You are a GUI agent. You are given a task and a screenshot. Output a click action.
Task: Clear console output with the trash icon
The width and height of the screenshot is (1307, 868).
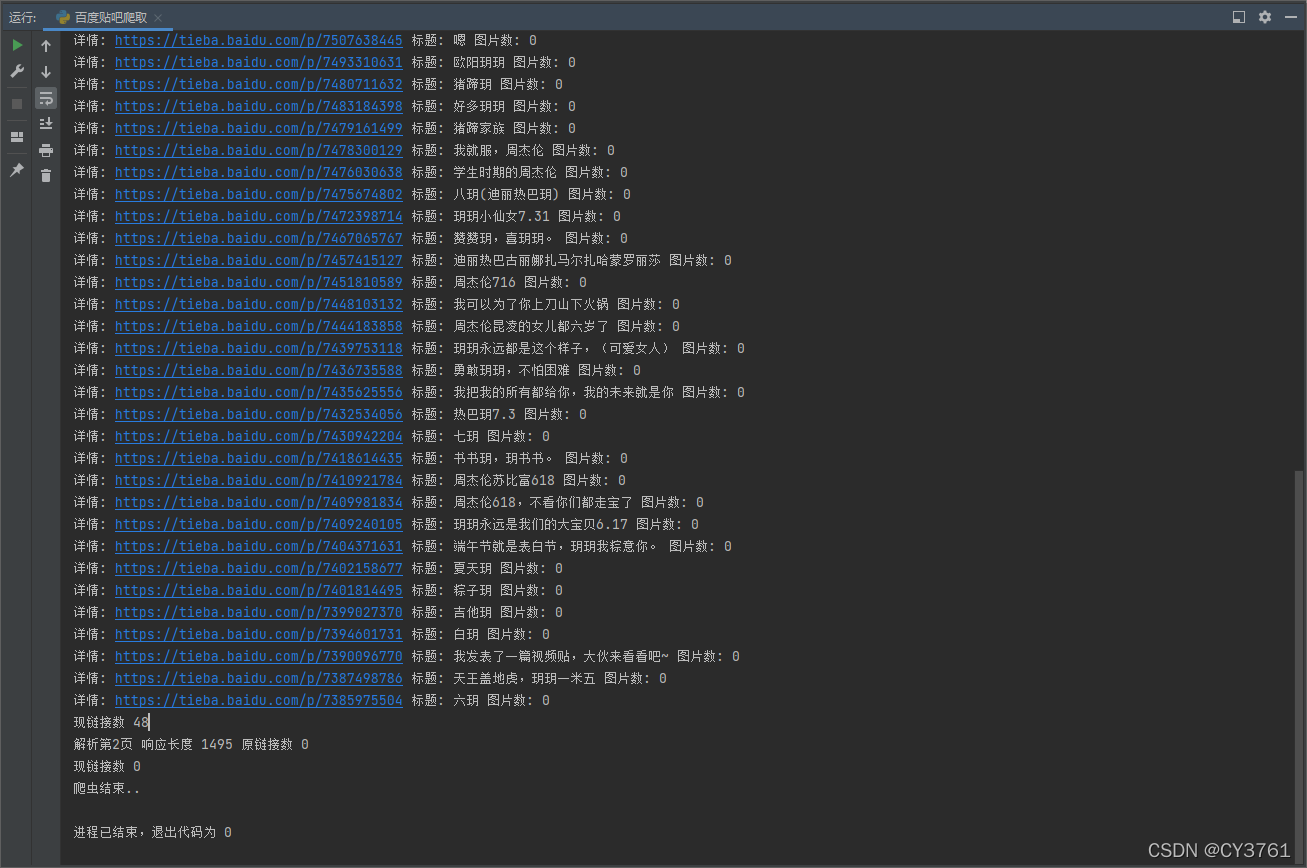tap(46, 176)
